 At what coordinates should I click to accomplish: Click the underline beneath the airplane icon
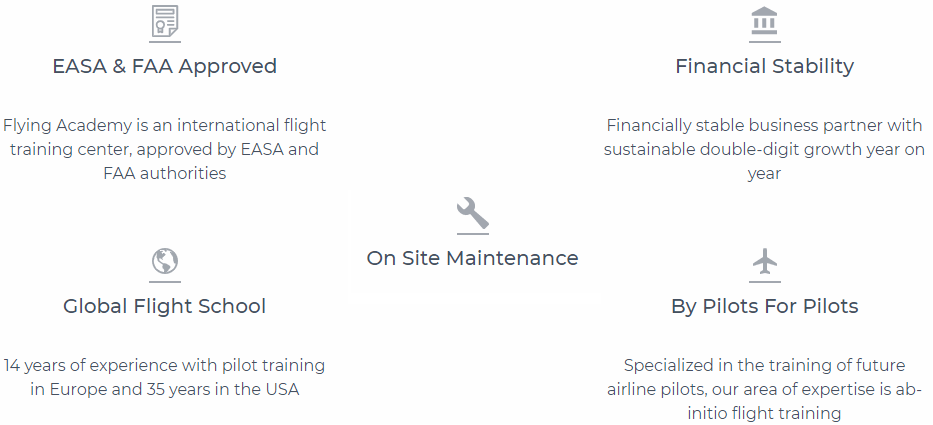(x=765, y=282)
